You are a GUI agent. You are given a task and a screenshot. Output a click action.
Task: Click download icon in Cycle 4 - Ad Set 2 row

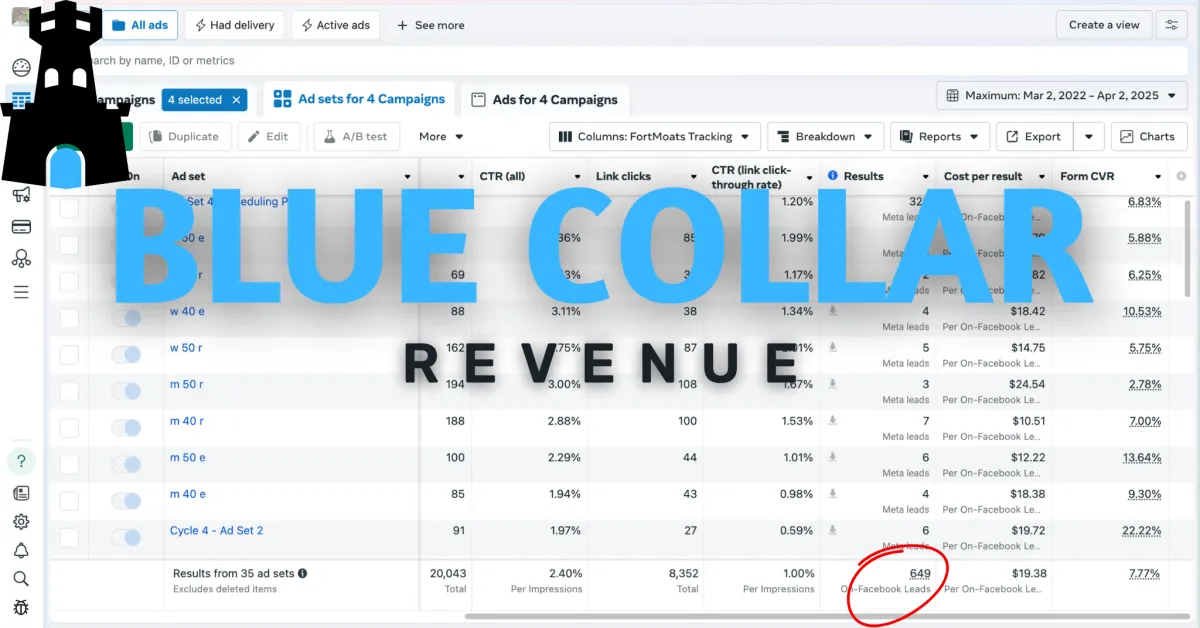(832, 531)
